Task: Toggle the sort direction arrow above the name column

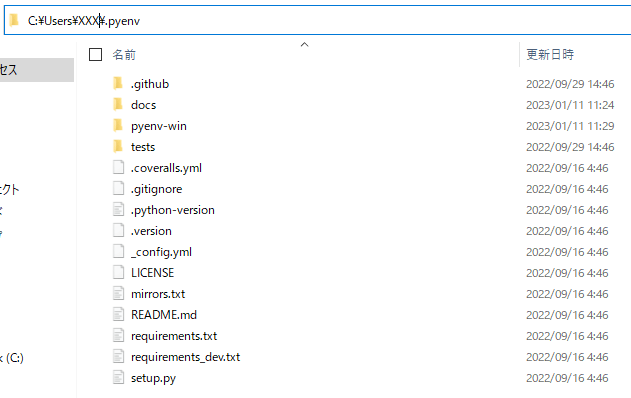Action: tap(305, 45)
